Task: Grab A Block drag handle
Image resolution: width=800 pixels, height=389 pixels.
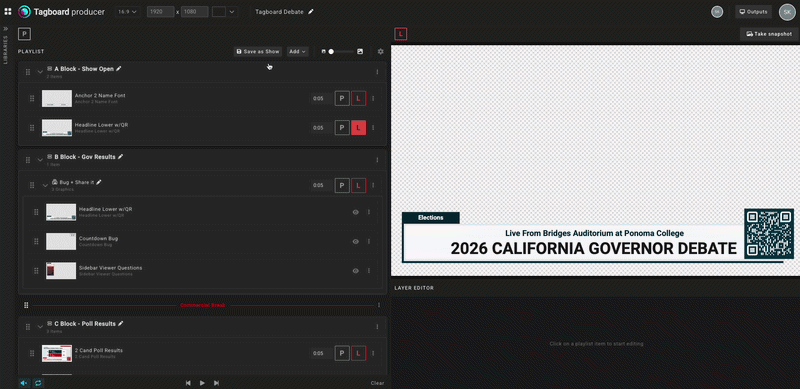Action: click(28, 72)
